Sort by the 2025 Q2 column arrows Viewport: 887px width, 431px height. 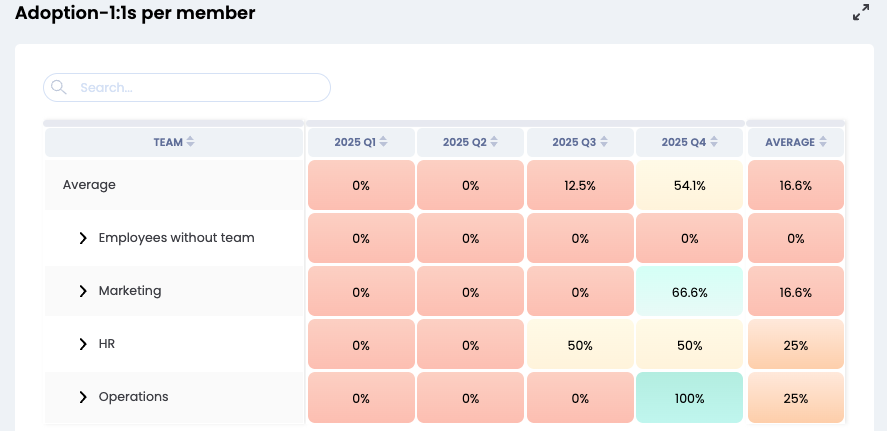(493, 143)
